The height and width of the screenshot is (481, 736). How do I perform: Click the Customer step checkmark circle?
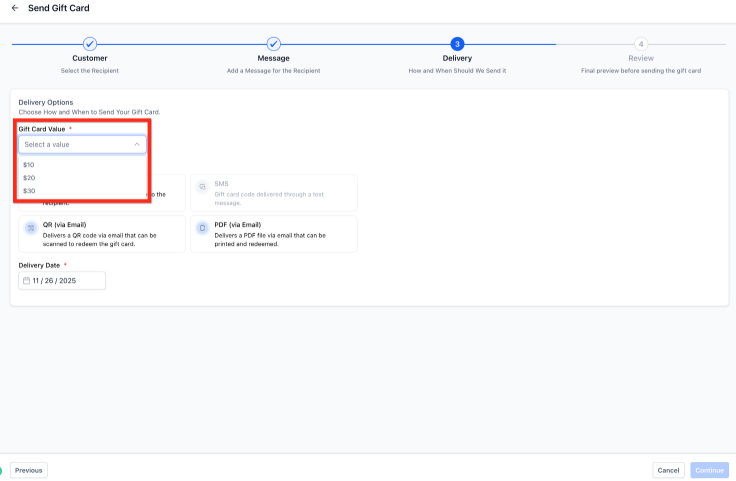90,44
